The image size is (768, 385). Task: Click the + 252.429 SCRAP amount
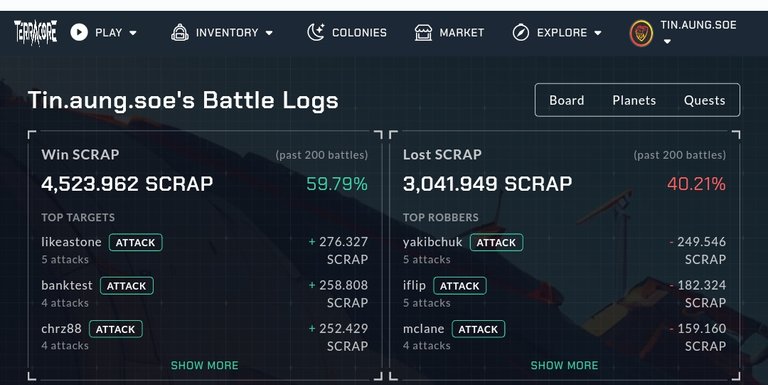click(338, 337)
